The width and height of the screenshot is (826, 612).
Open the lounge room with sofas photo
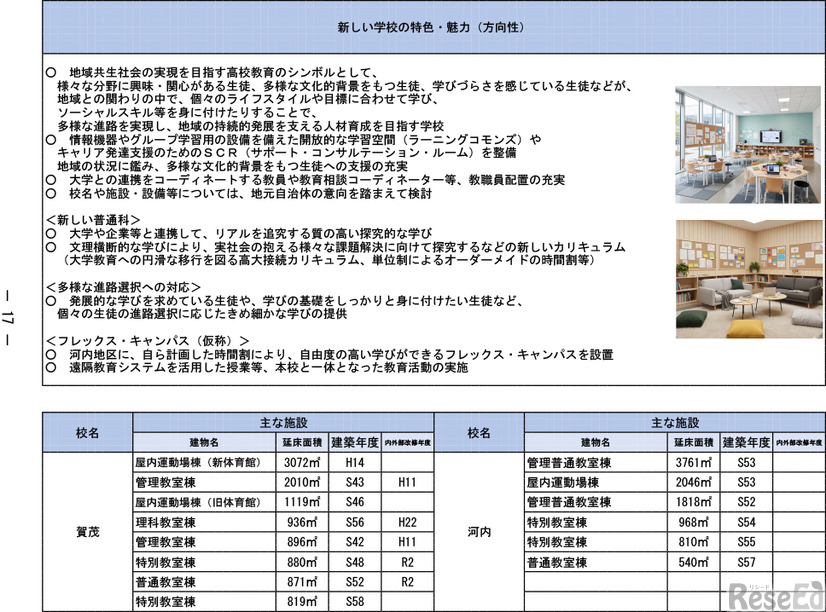[749, 279]
